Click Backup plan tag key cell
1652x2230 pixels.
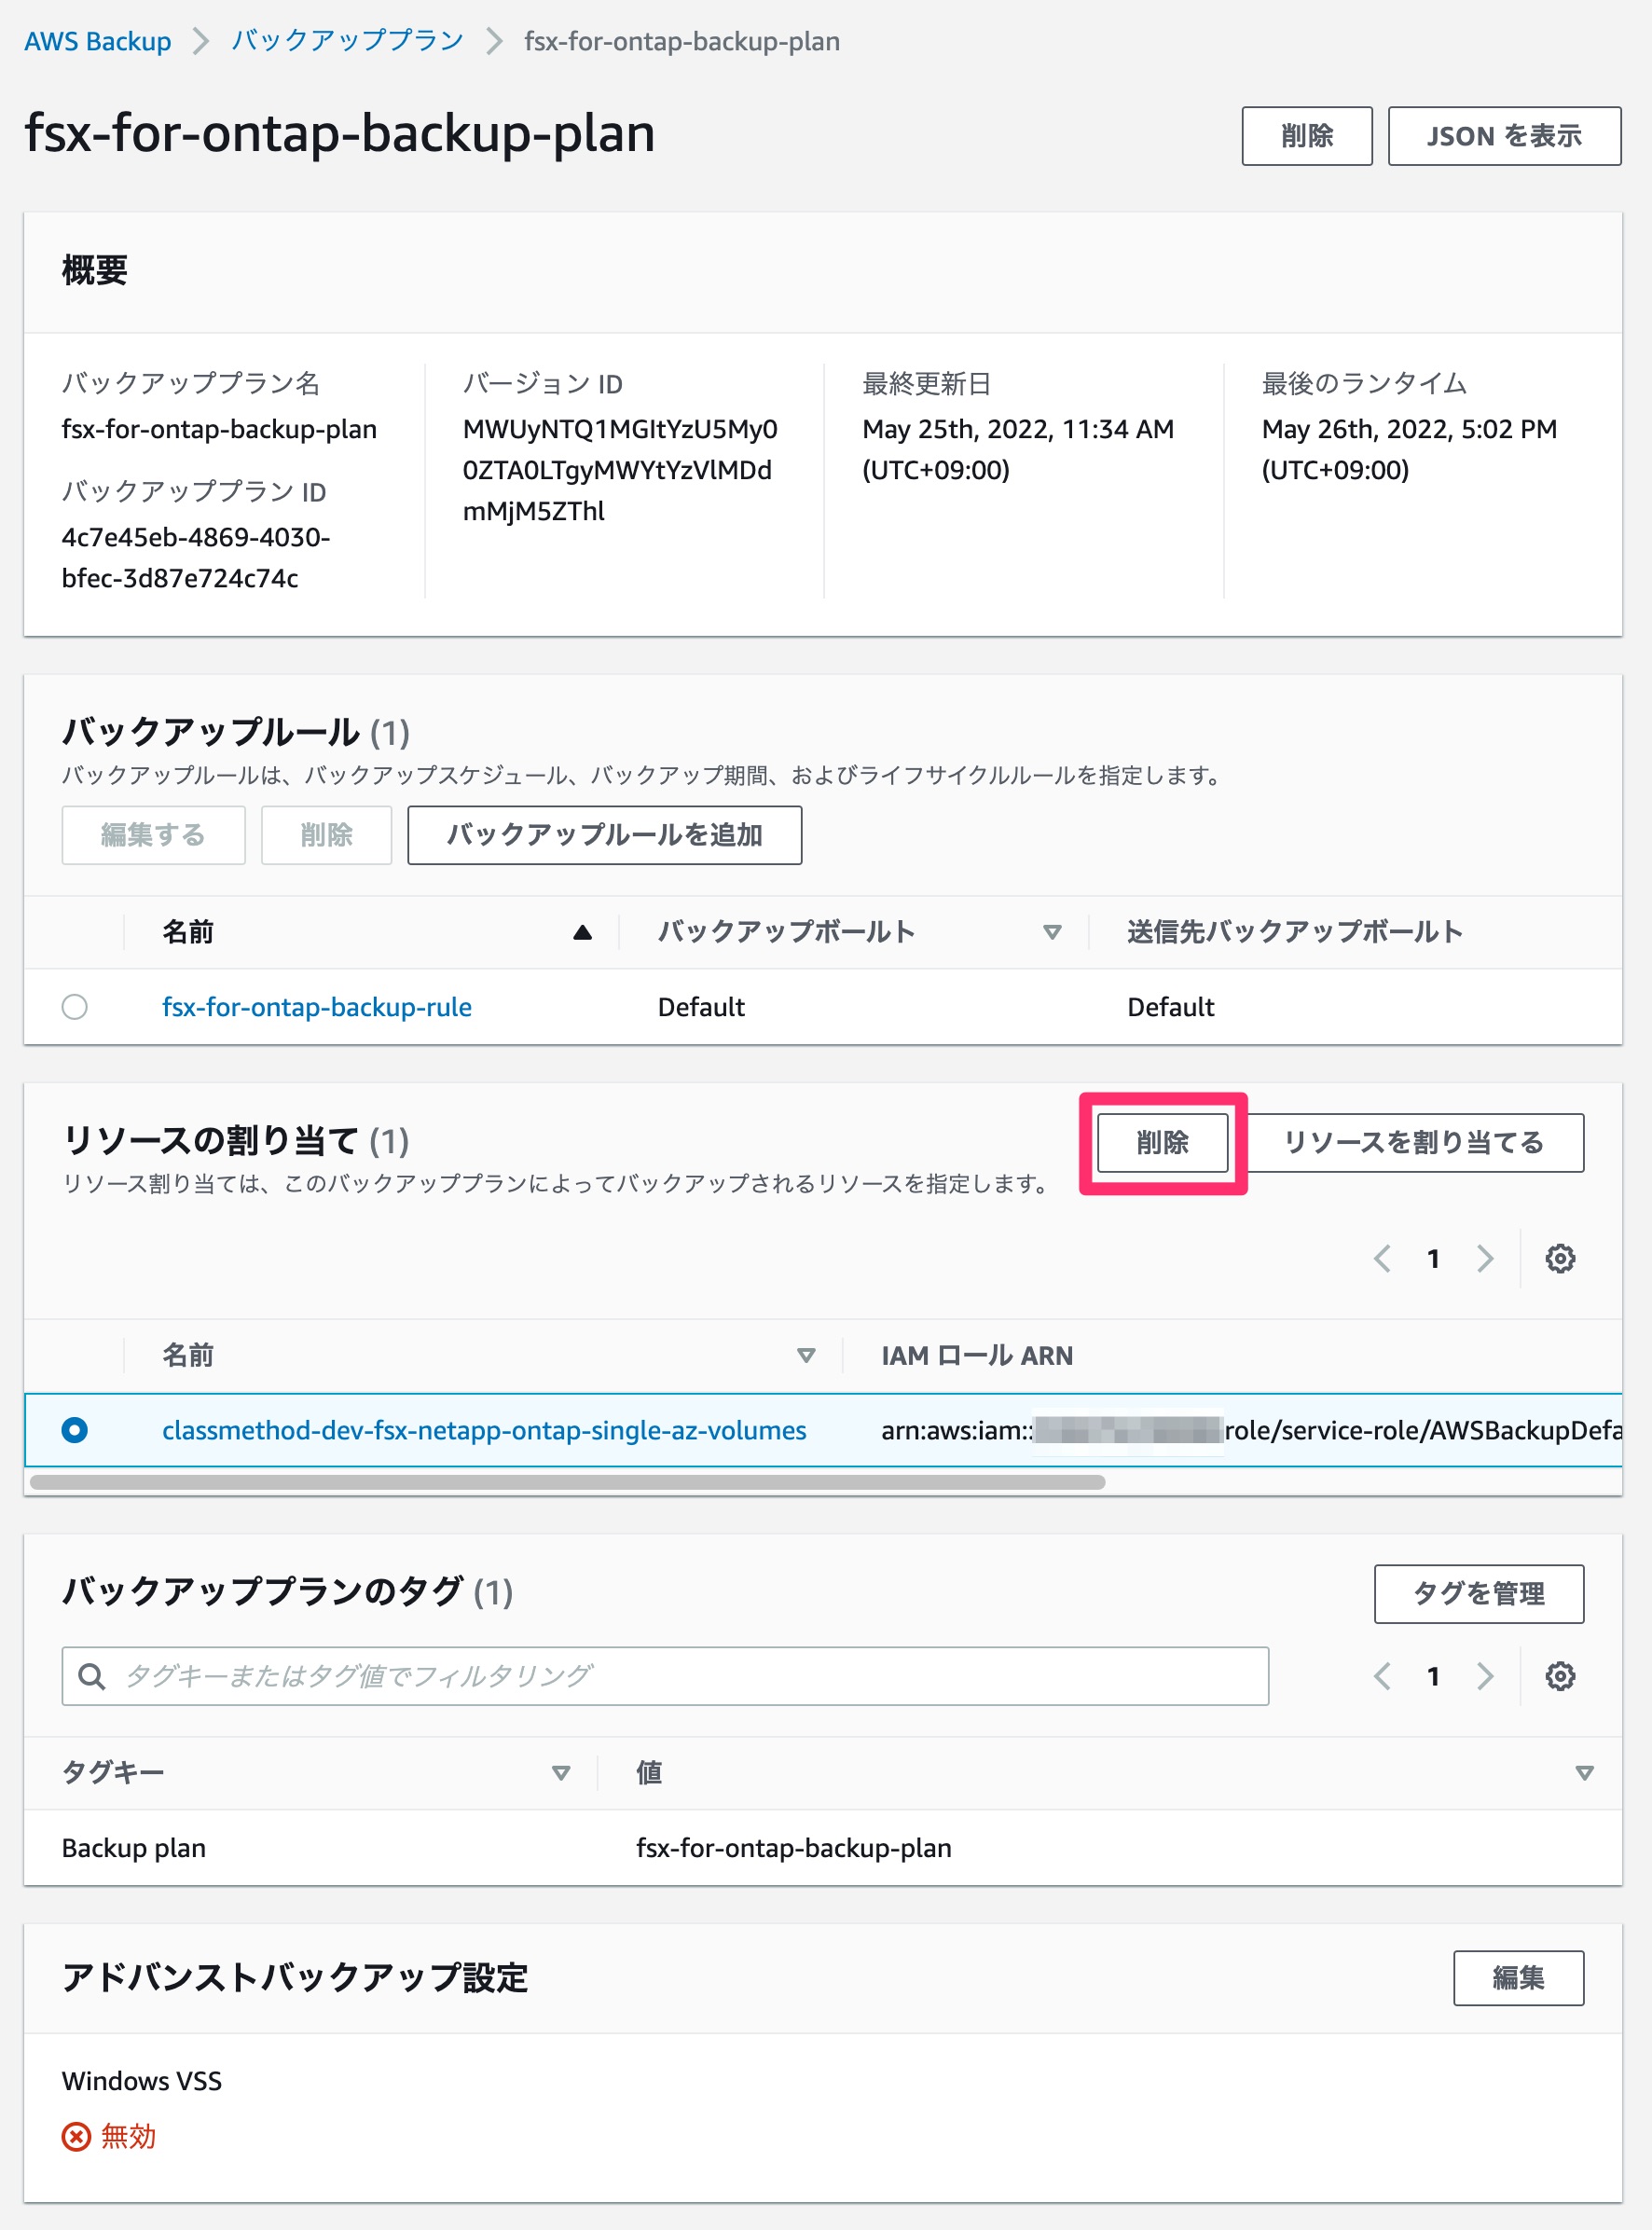point(134,1849)
